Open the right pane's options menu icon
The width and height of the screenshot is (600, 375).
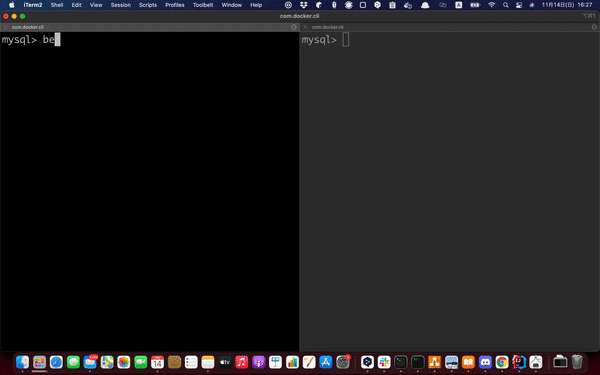[594, 27]
